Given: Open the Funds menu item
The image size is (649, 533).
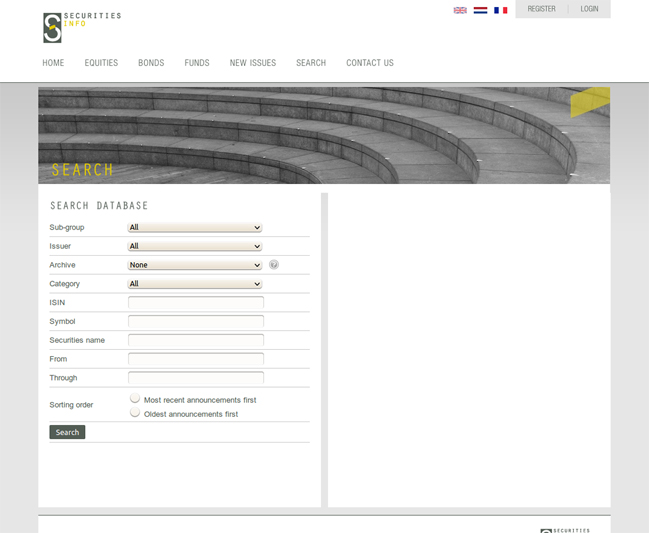Looking at the screenshot, I should pos(197,63).
